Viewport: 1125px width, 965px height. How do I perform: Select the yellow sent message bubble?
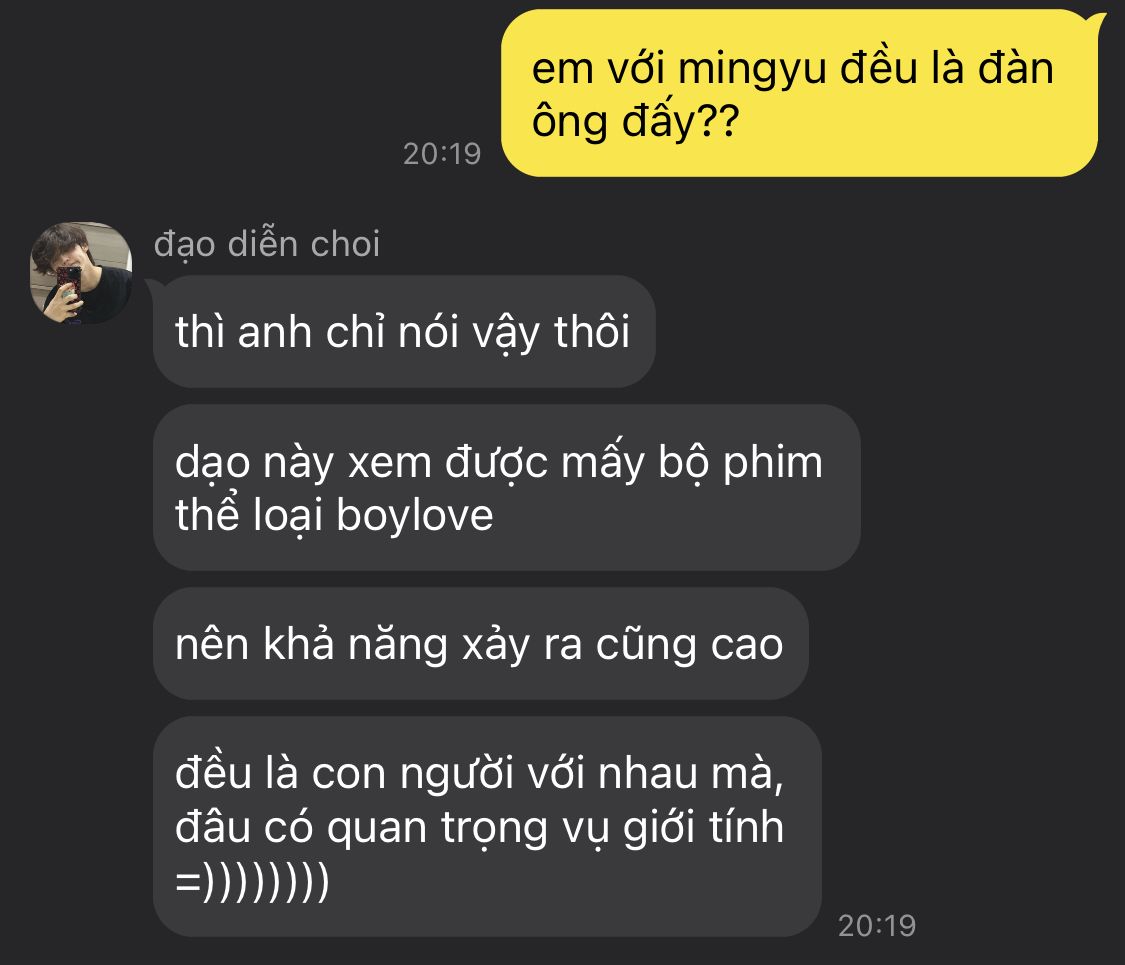[799, 93]
